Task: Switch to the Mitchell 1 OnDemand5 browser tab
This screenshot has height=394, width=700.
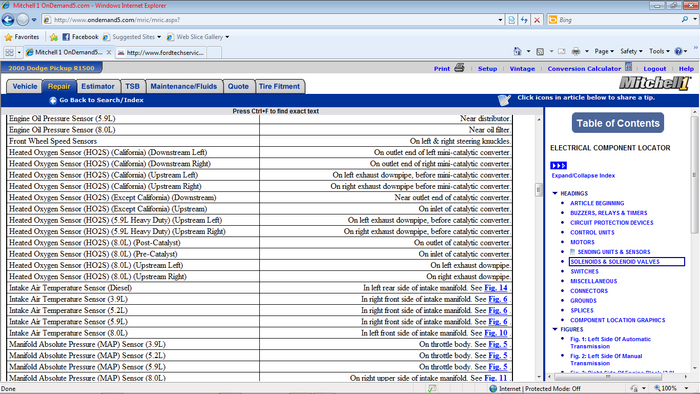Action: 65,53
